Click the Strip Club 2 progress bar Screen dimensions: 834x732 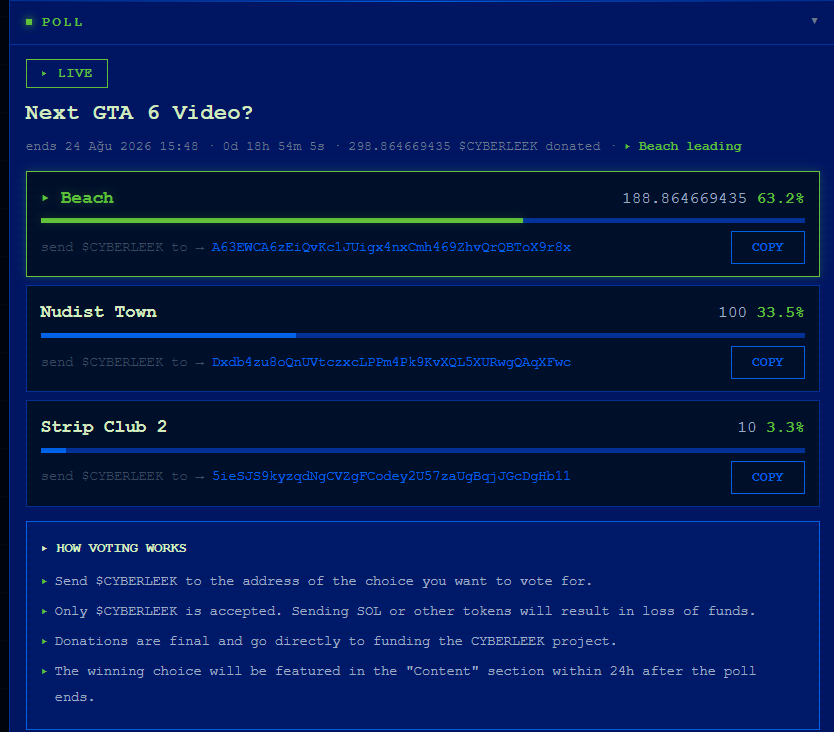(423, 451)
